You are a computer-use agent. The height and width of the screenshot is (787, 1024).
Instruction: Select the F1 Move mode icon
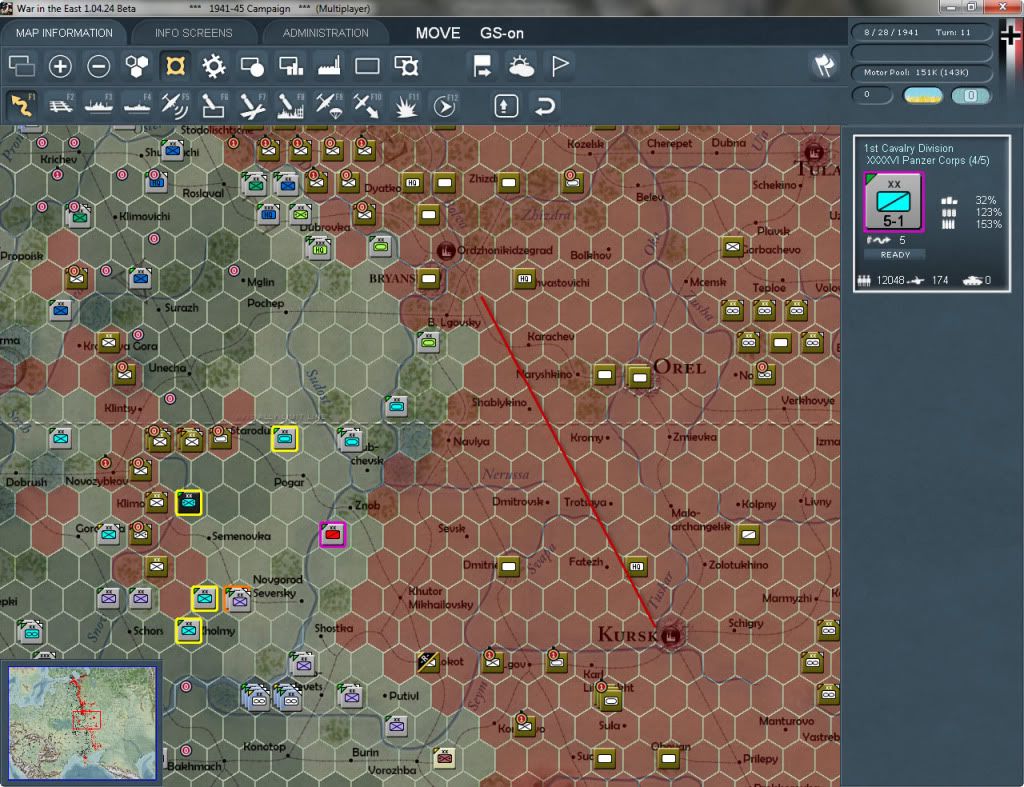pyautogui.click(x=22, y=105)
